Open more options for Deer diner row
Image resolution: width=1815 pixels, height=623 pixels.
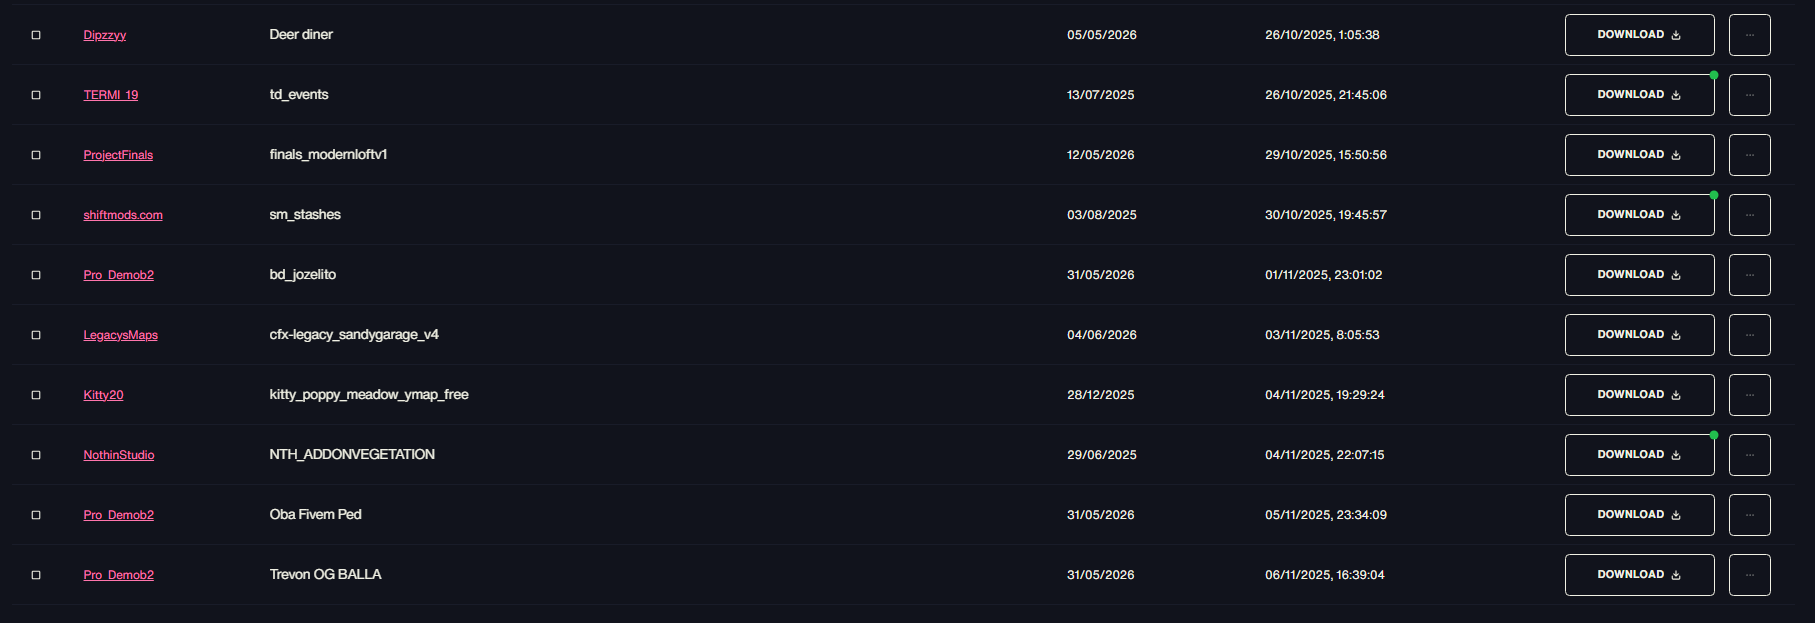pyautogui.click(x=1749, y=35)
